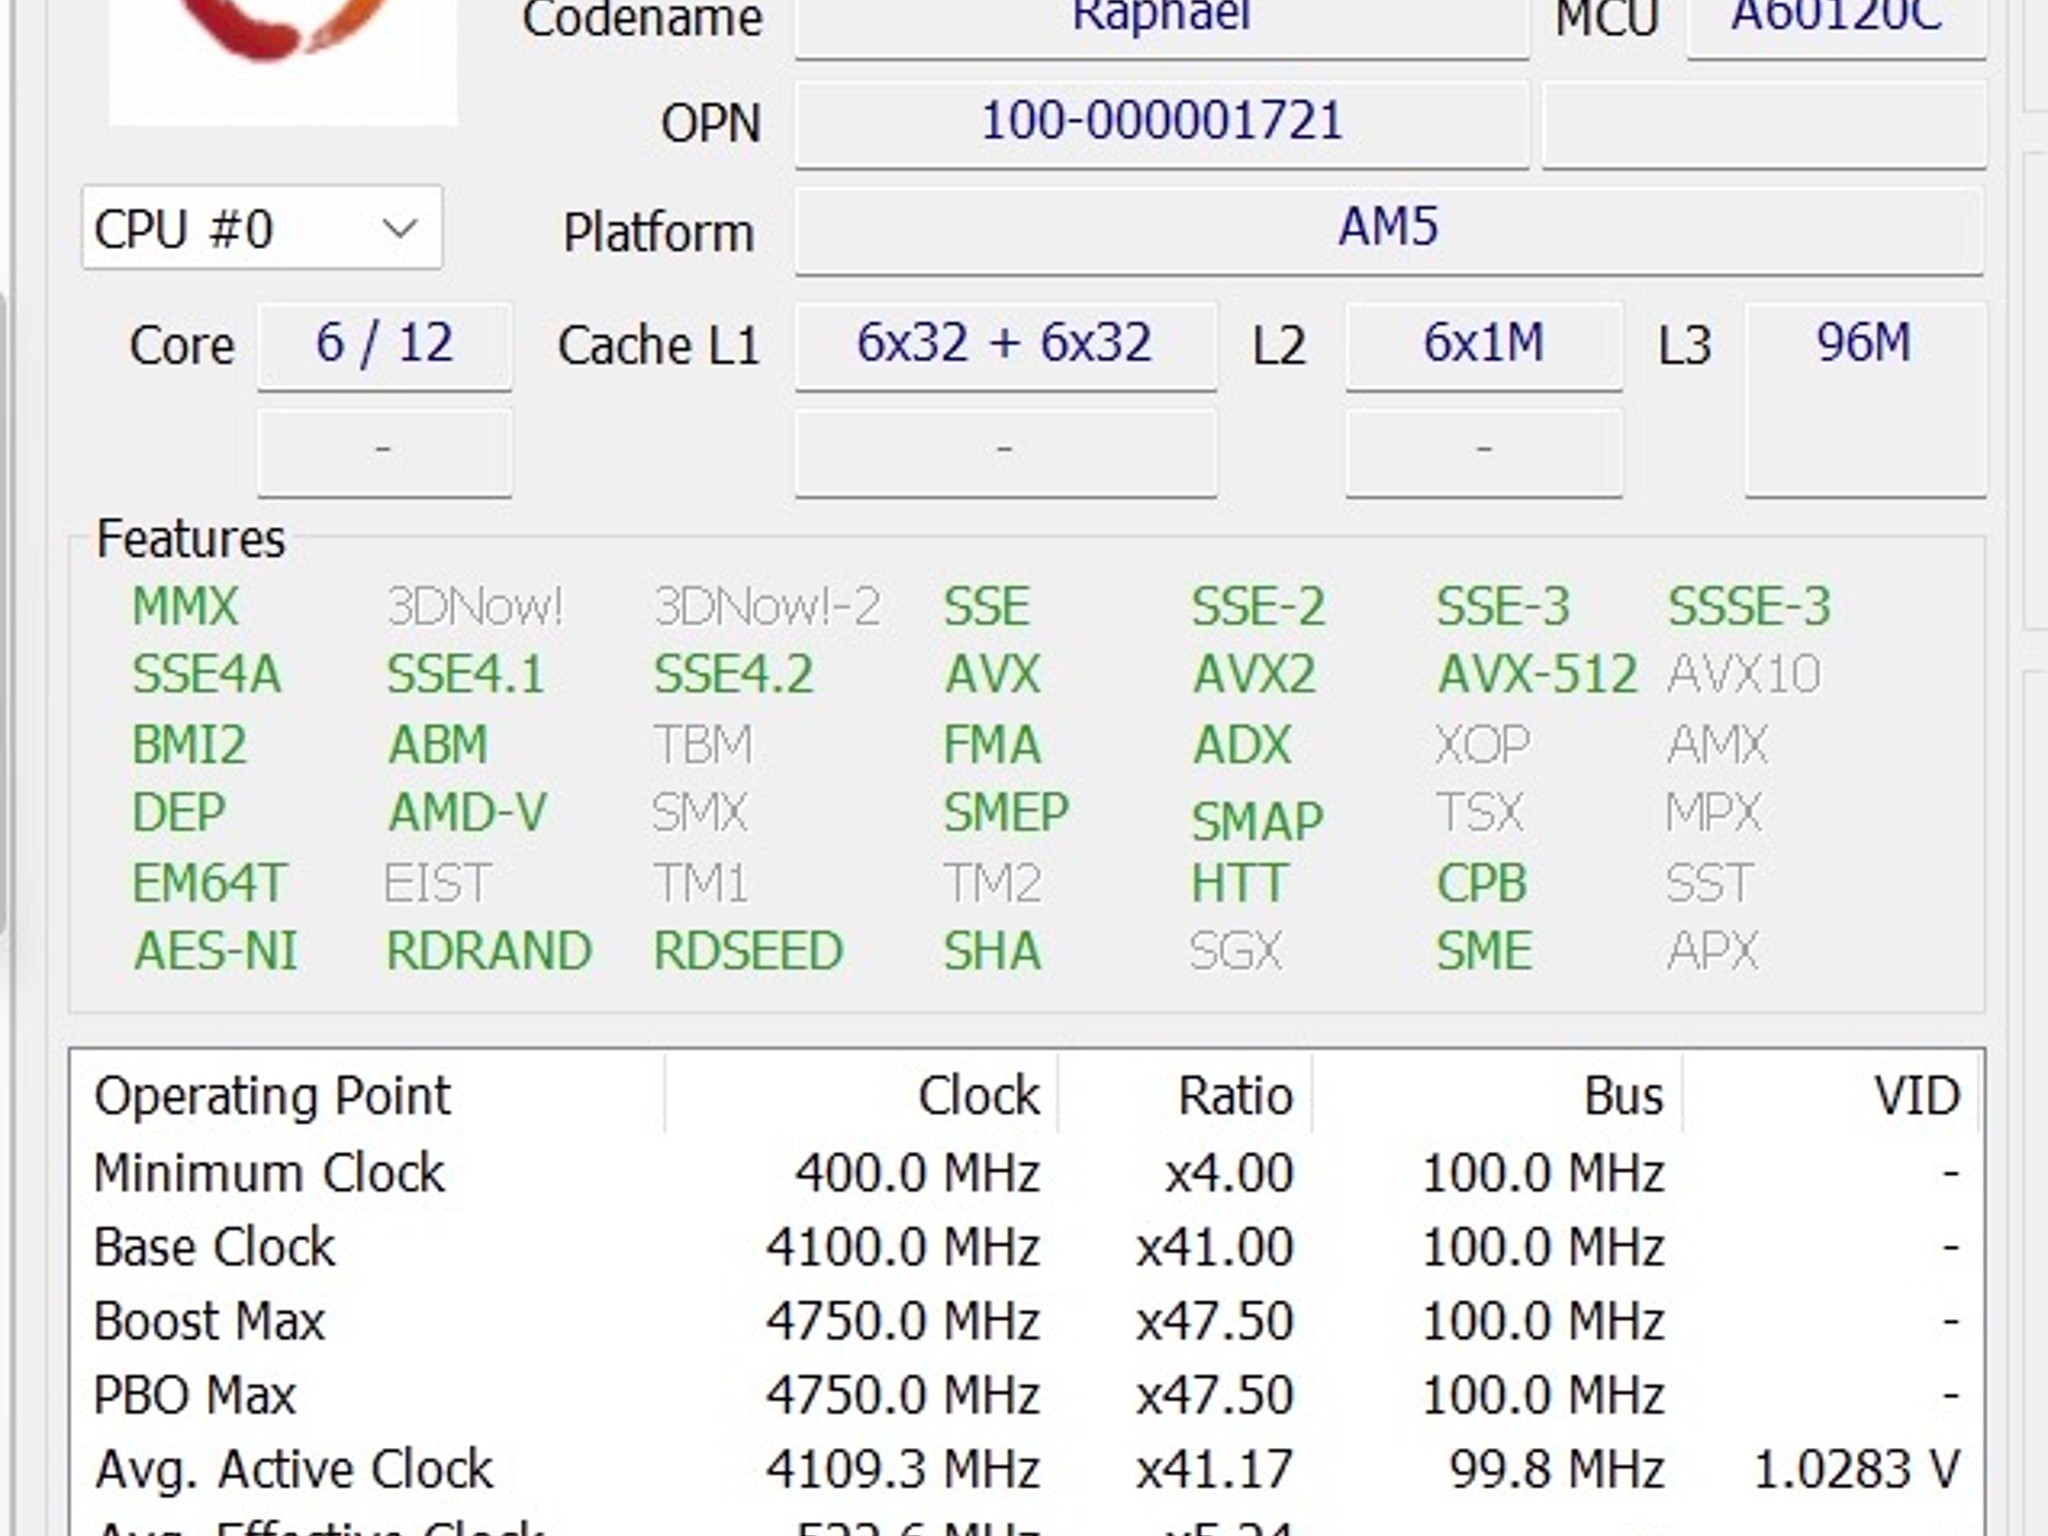Click the SSSE-3 feature label
Viewport: 2048px width, 1536px height.
tap(1749, 606)
